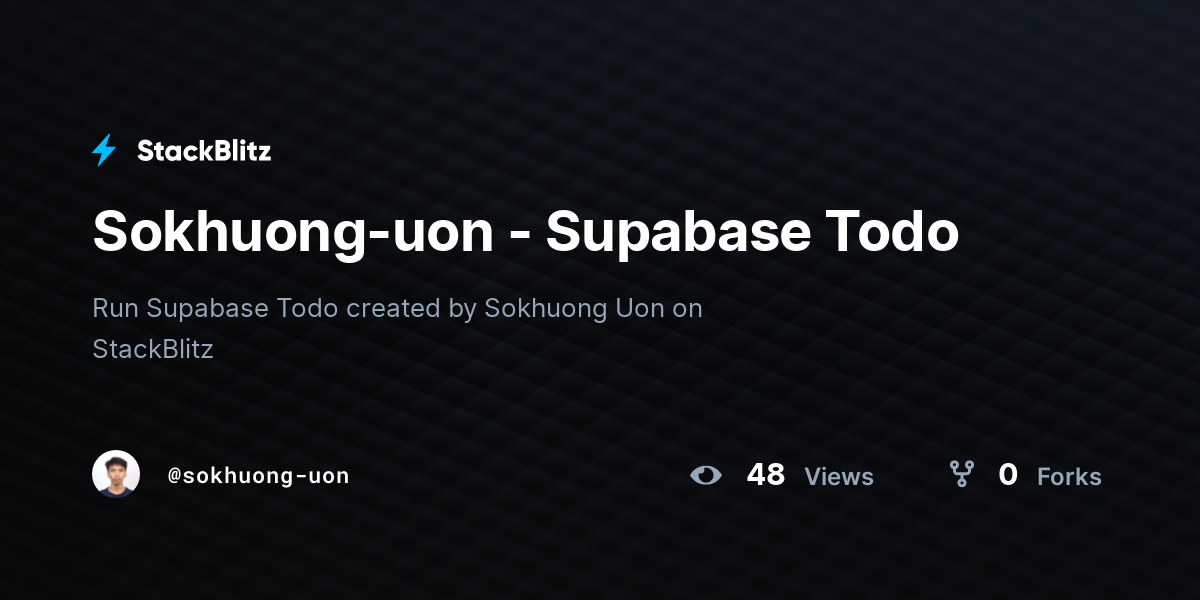Open the @sokhuong-uon username link
The height and width of the screenshot is (600, 1200).
(258, 476)
